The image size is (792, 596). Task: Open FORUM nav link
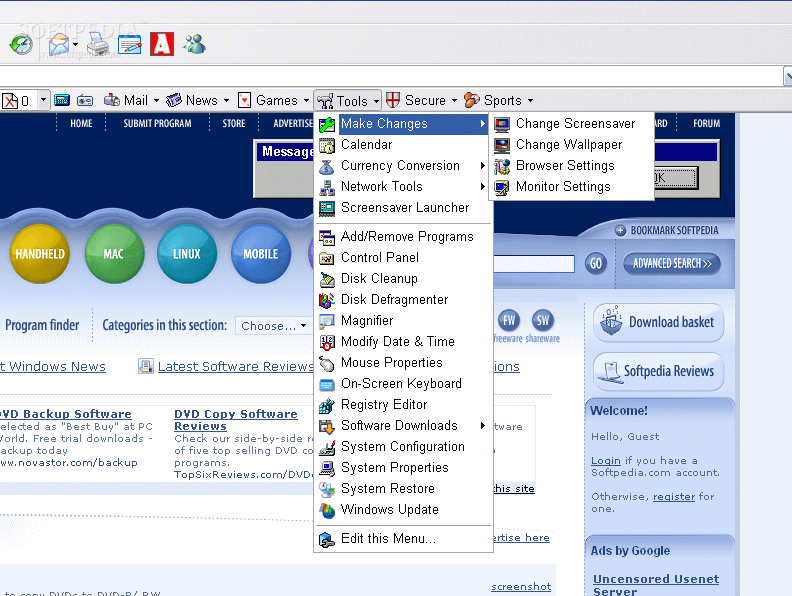(x=706, y=123)
